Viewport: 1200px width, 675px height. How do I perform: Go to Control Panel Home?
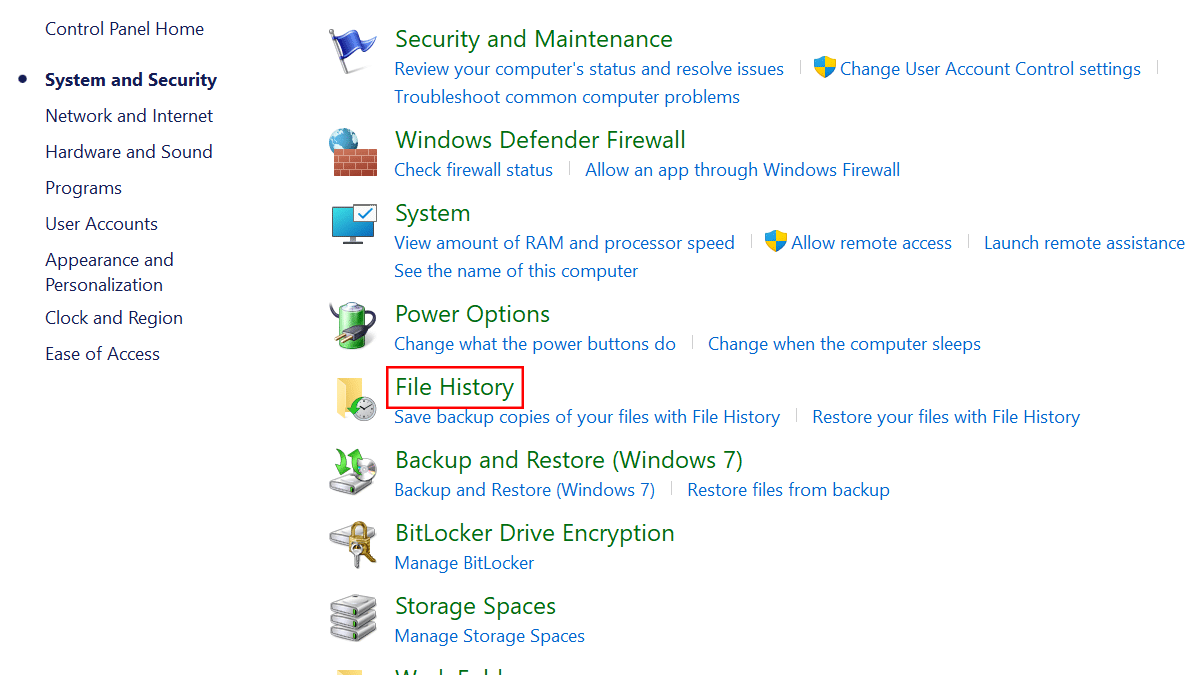tap(124, 29)
